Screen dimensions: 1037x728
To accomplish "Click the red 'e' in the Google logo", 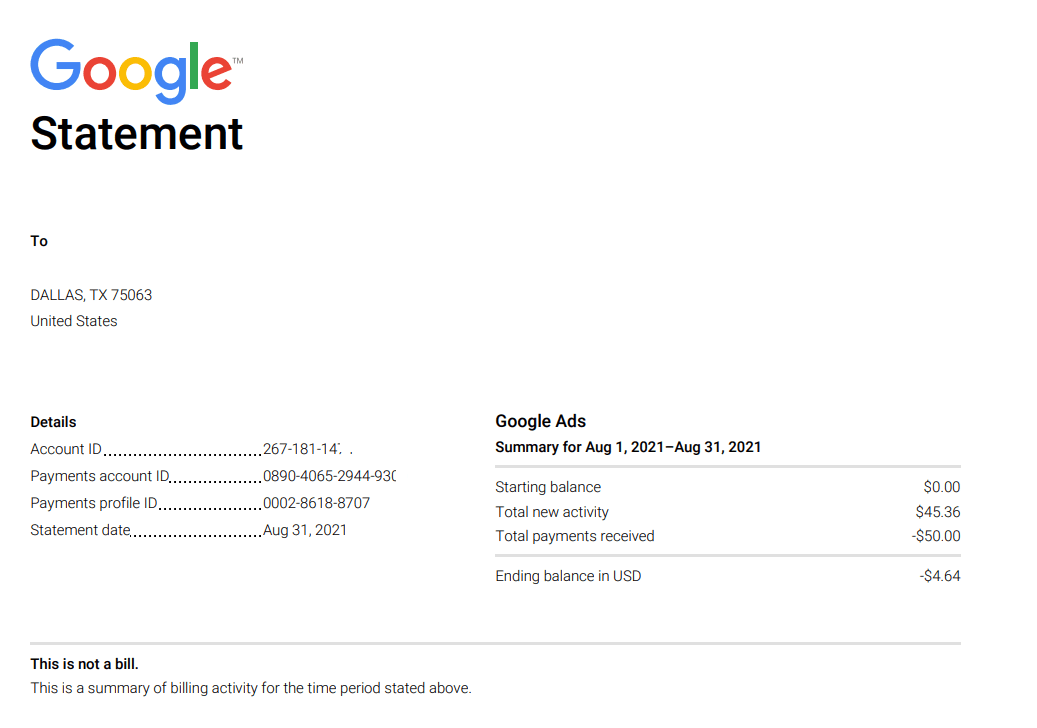I will 217,73.
